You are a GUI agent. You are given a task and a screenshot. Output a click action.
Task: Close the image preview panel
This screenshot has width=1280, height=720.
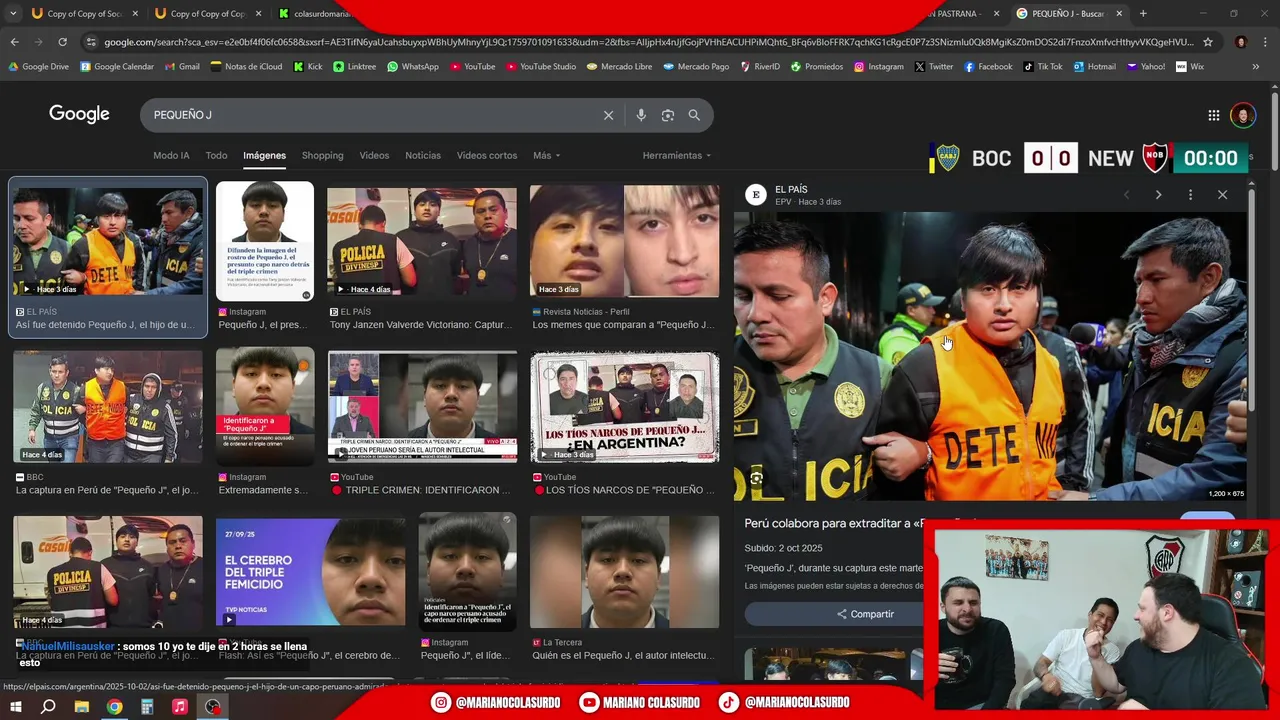point(1222,195)
